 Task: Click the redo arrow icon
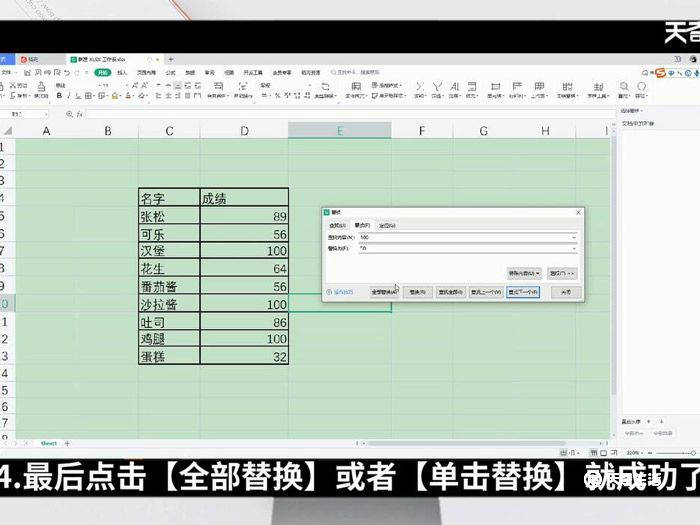[x=77, y=72]
